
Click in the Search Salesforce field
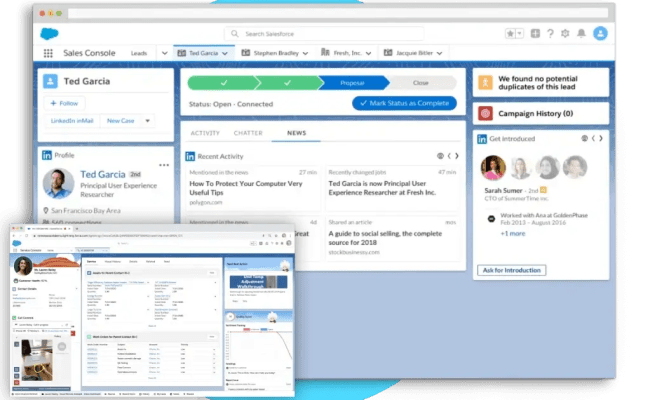tap(324, 34)
